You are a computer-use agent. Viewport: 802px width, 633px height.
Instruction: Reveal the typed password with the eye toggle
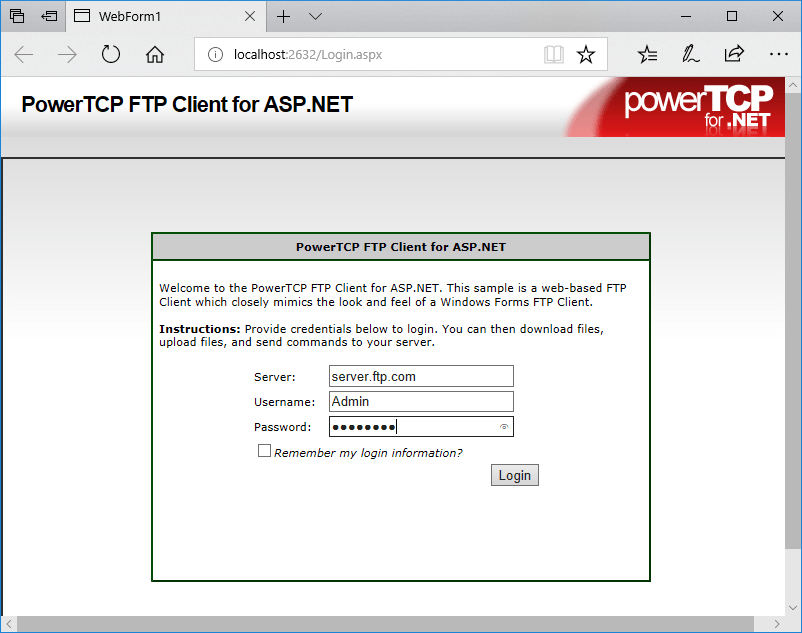click(x=504, y=426)
